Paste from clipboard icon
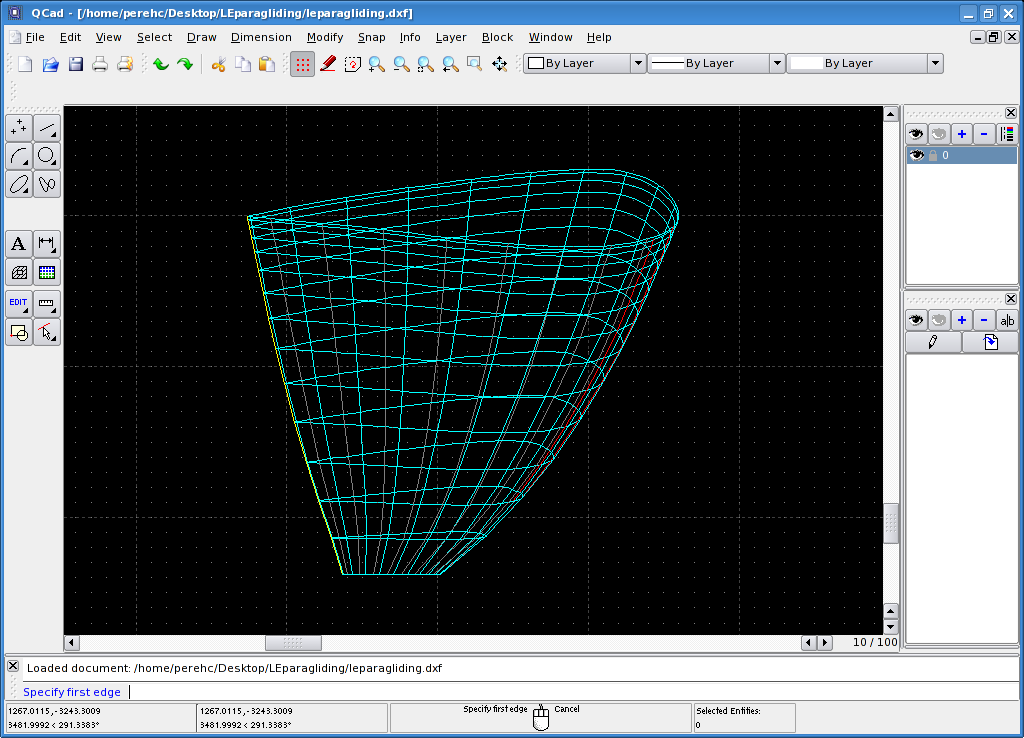Screen dimensions: 1024x738 (267, 64)
